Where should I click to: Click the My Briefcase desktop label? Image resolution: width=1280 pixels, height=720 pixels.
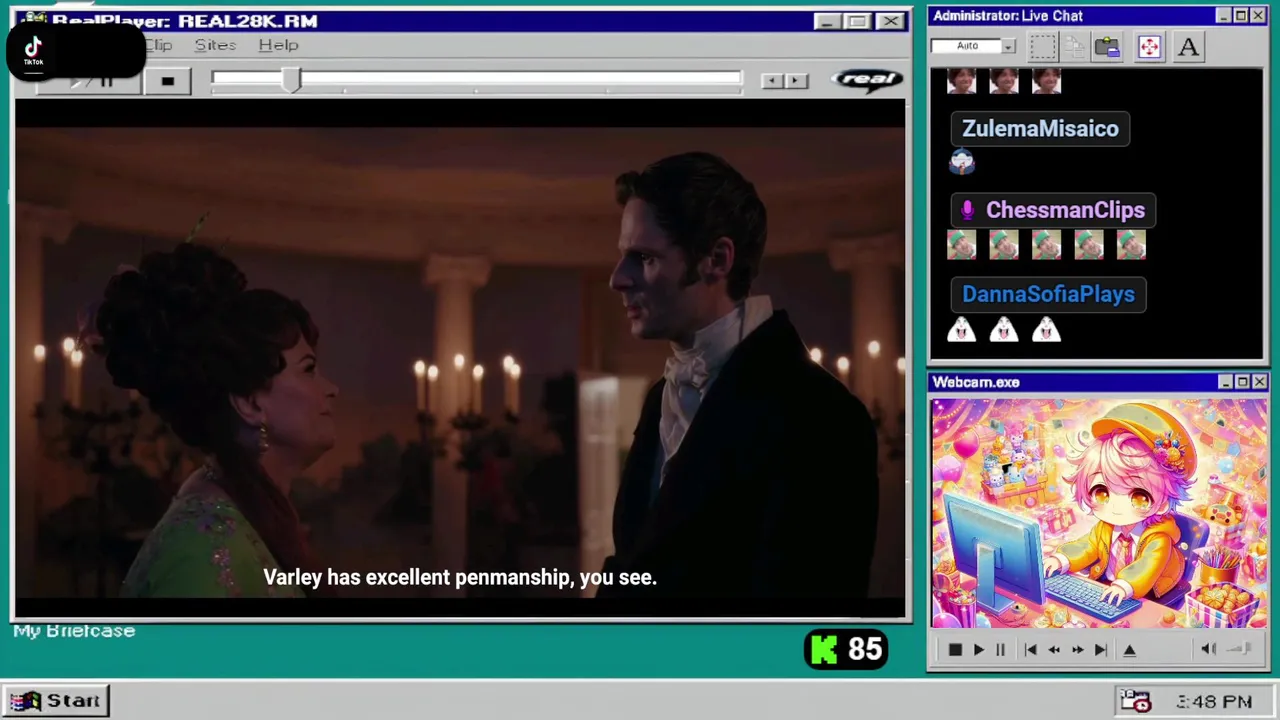tap(74, 631)
